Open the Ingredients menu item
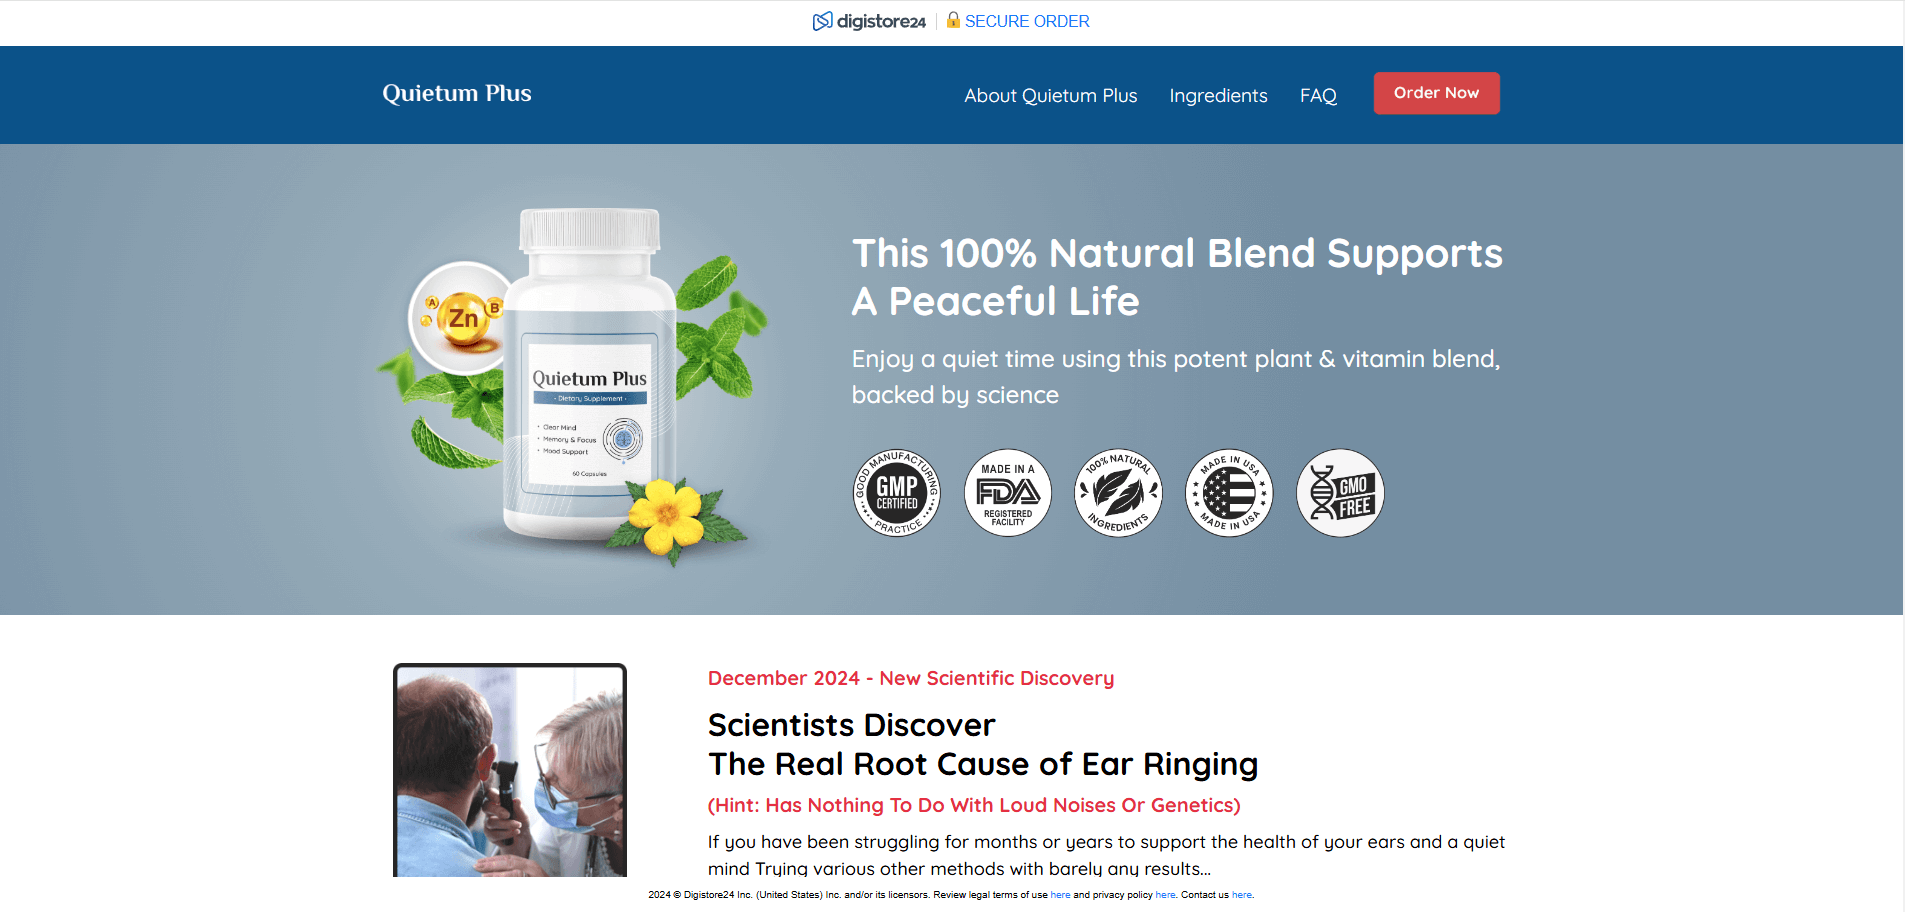1905x912 pixels. tap(1218, 95)
